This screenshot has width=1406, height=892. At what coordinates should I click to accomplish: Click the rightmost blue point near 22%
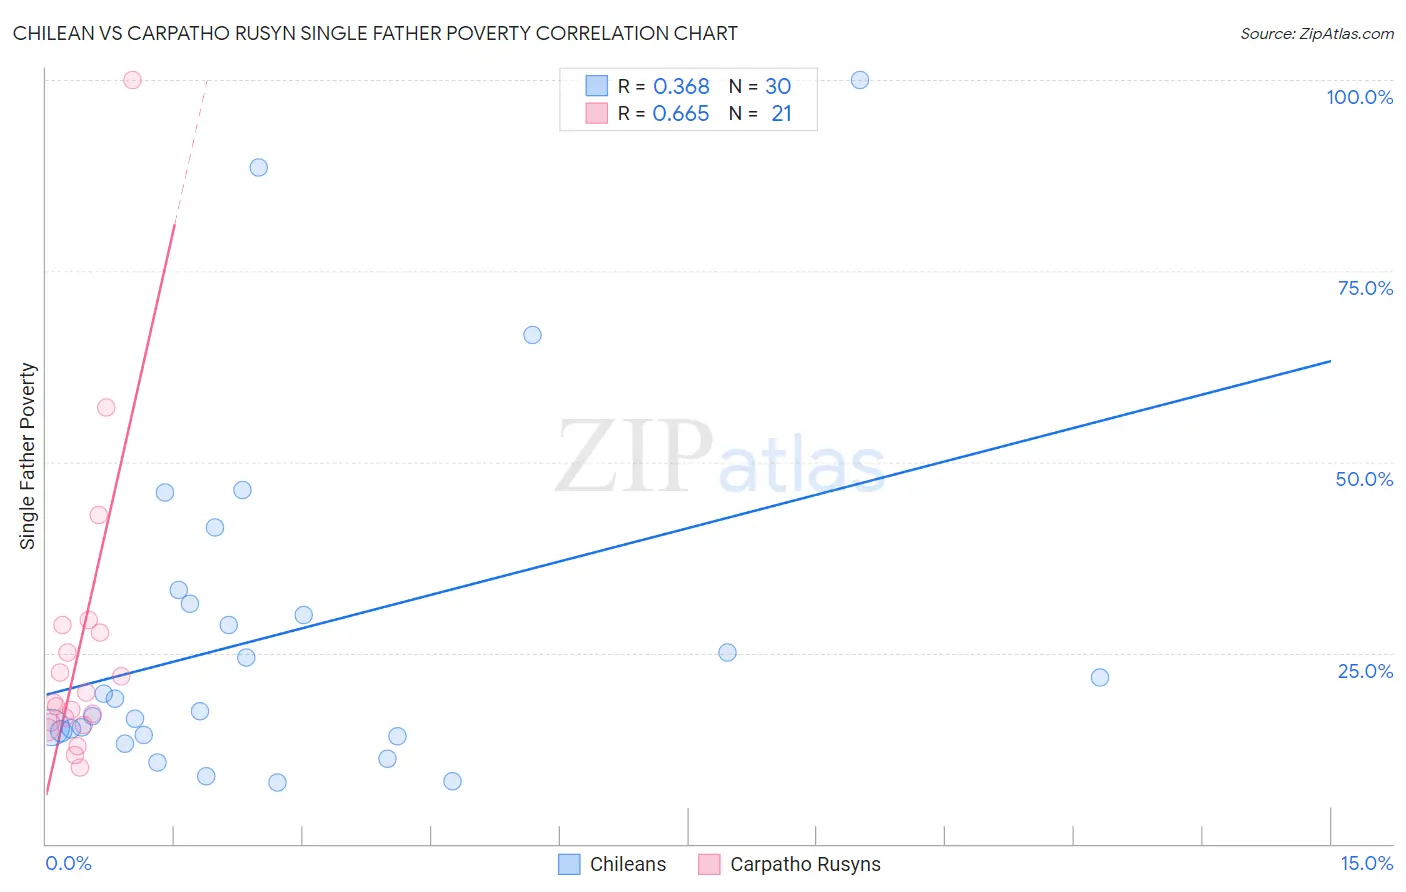point(1100,677)
